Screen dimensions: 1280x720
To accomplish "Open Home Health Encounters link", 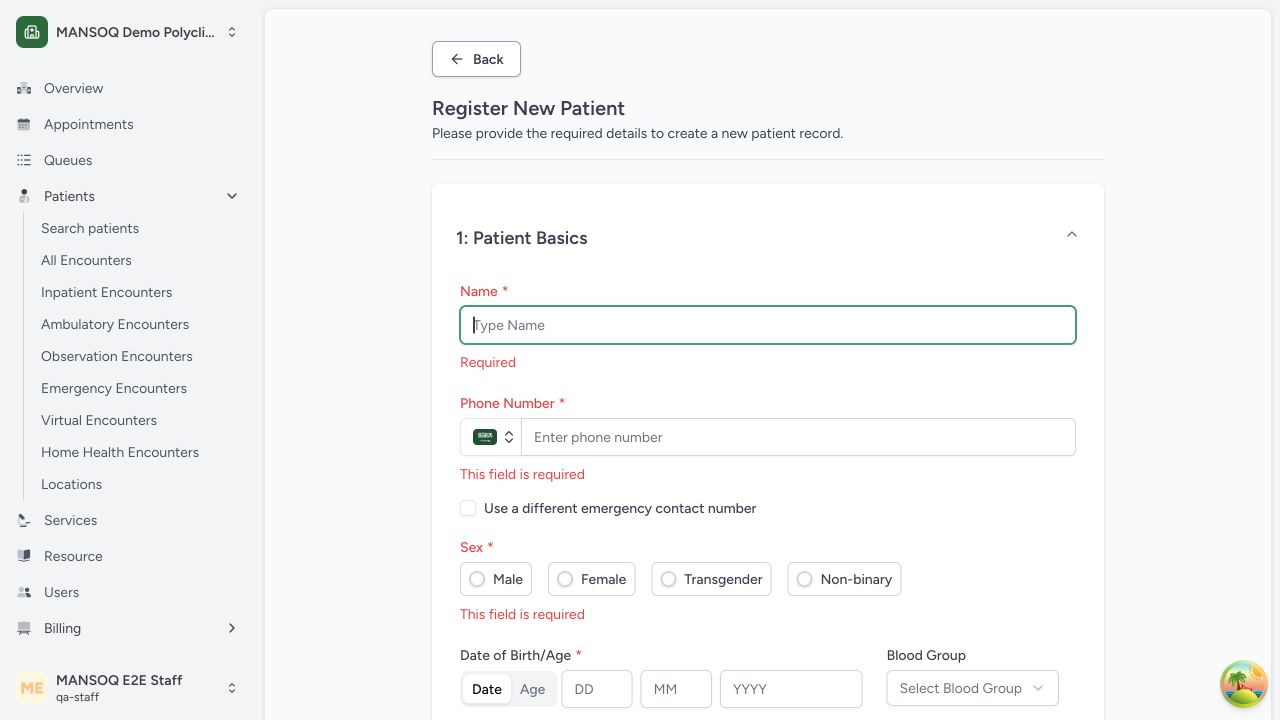I will pos(120,452).
